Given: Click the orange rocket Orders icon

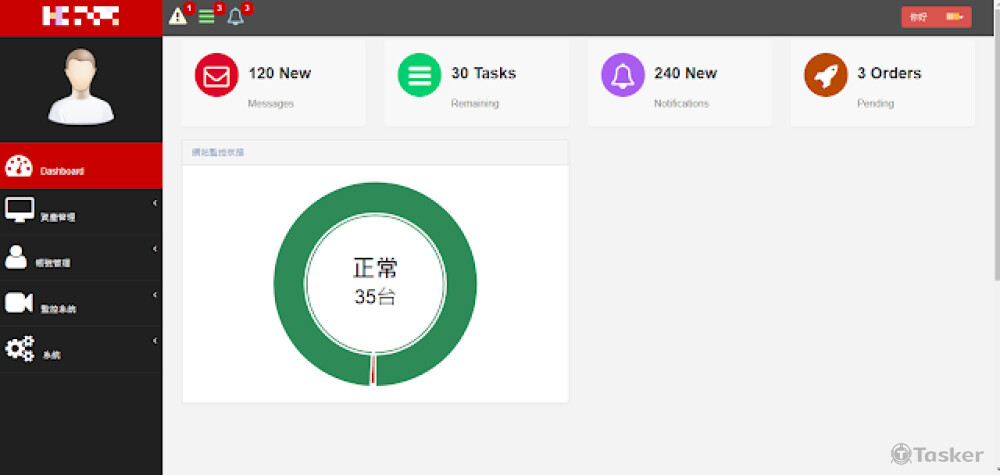Looking at the screenshot, I should pyautogui.click(x=825, y=75).
